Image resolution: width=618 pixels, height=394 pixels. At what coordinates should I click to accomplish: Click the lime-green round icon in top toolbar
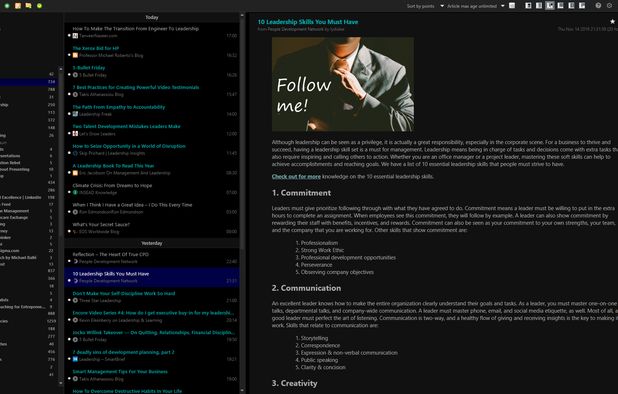click(x=39, y=6)
